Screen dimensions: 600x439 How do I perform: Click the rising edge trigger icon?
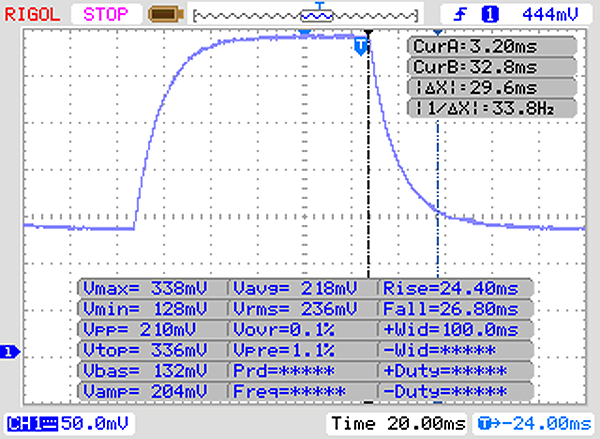pos(460,15)
